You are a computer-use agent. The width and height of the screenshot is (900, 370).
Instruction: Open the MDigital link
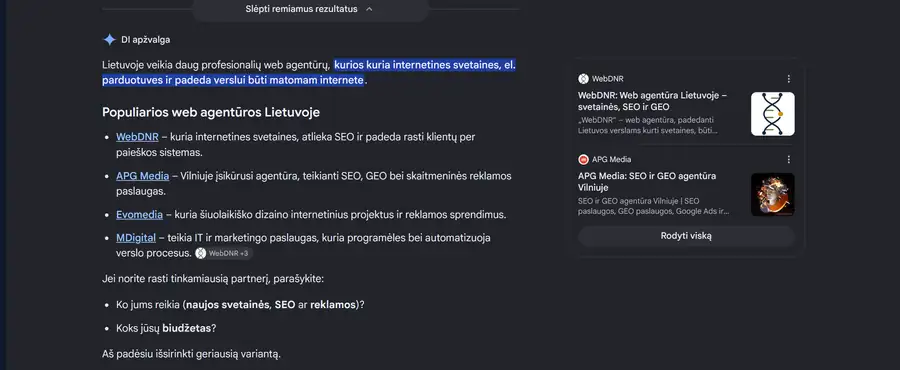136,237
